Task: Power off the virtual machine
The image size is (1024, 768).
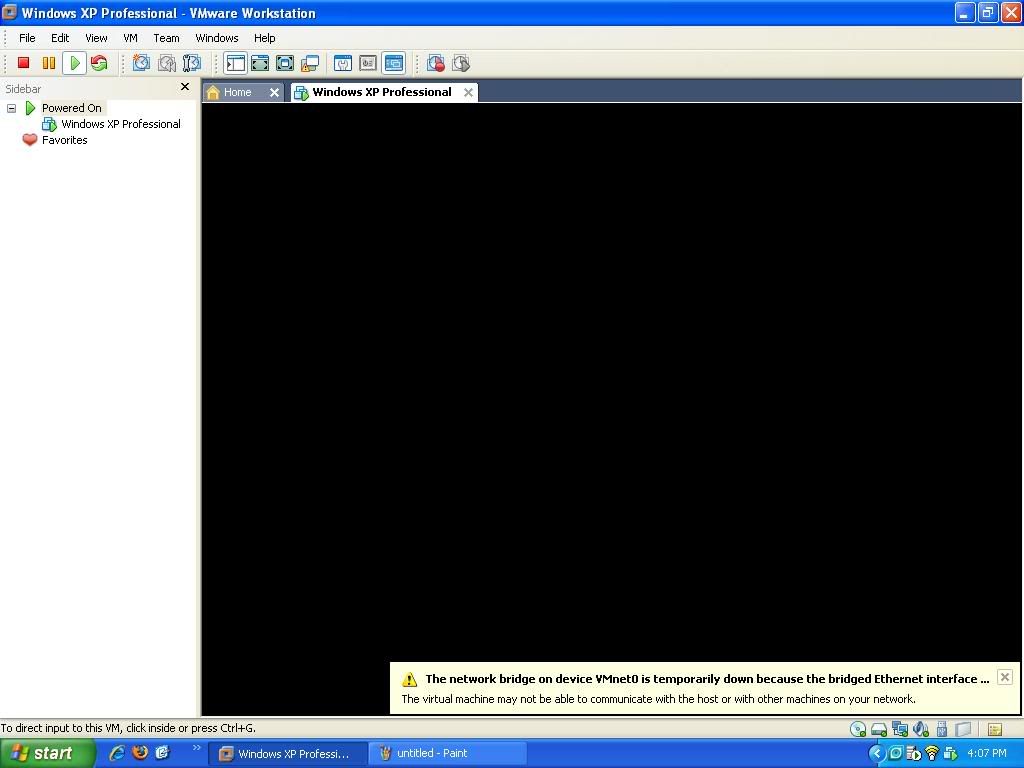Action: pos(22,63)
